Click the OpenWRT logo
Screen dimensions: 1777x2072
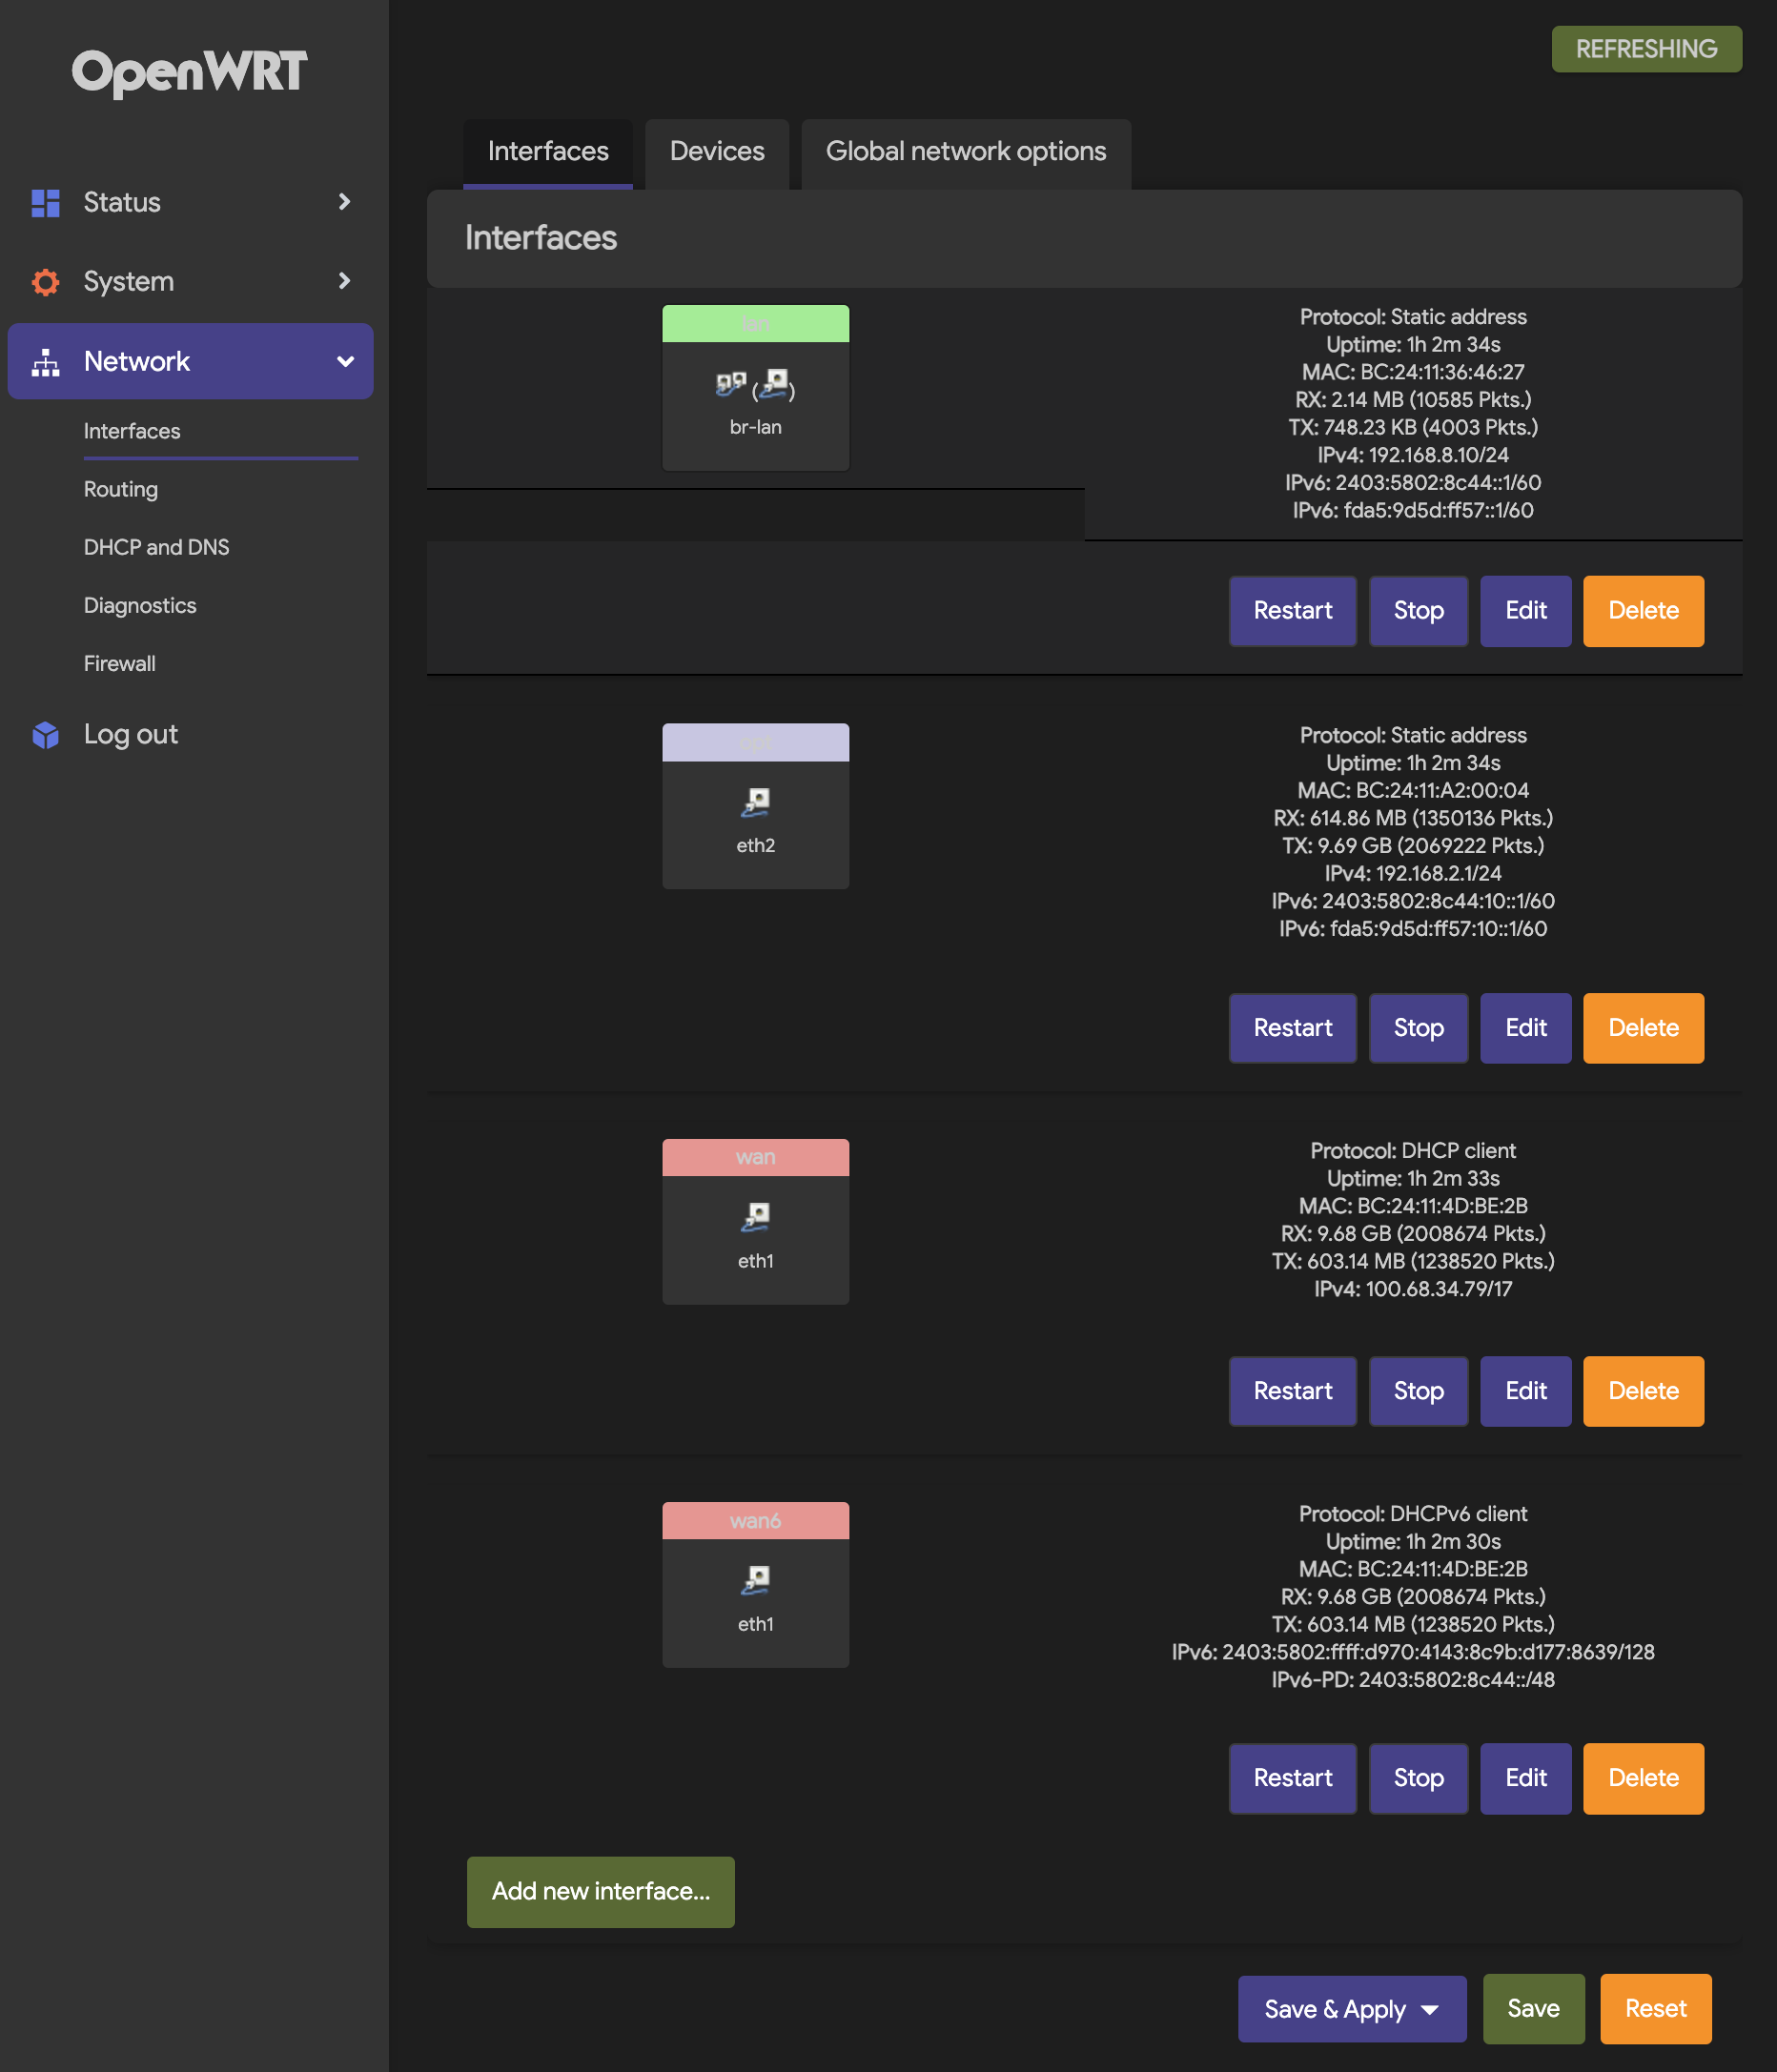click(189, 72)
